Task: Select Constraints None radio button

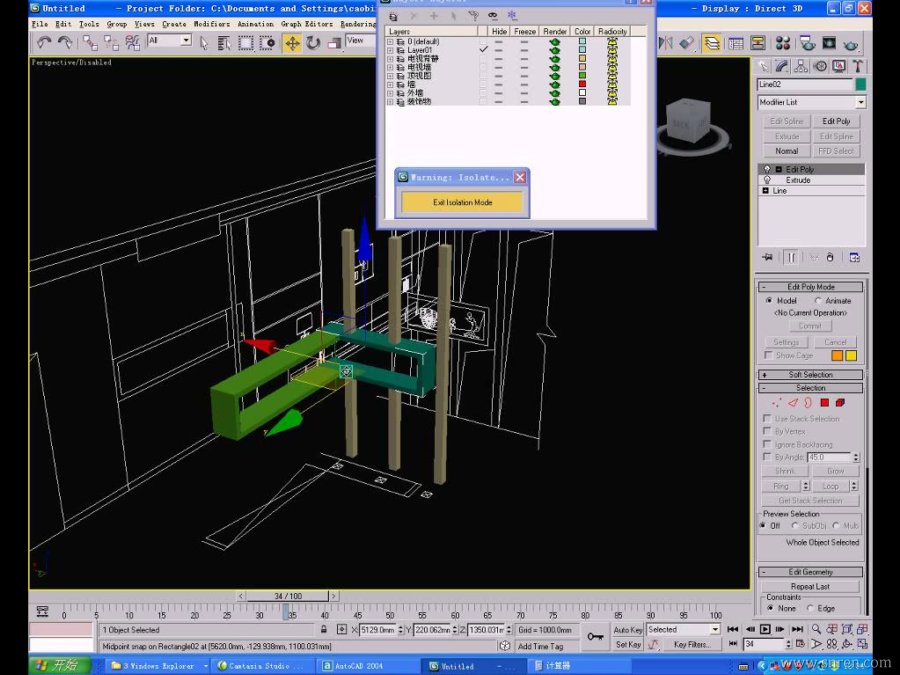Action: 770,608
